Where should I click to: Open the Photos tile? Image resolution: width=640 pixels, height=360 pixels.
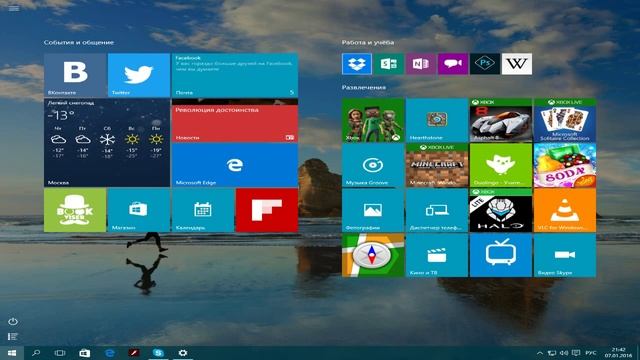pos(373,210)
